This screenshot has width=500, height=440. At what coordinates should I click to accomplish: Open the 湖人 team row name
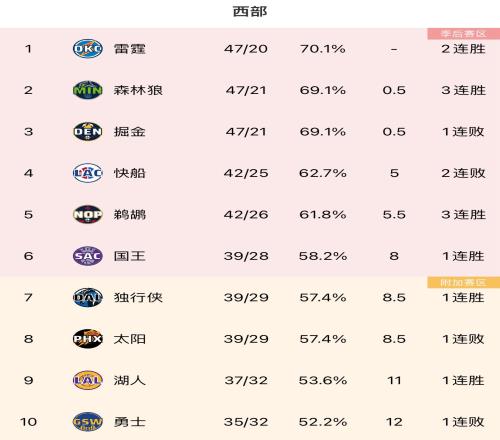130,380
